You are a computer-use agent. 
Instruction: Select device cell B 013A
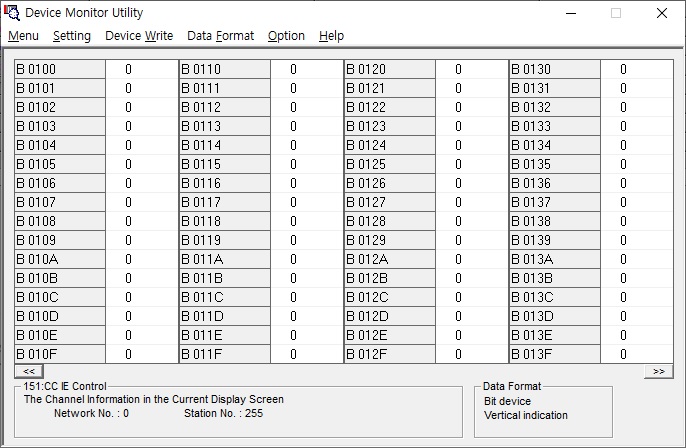click(x=555, y=259)
